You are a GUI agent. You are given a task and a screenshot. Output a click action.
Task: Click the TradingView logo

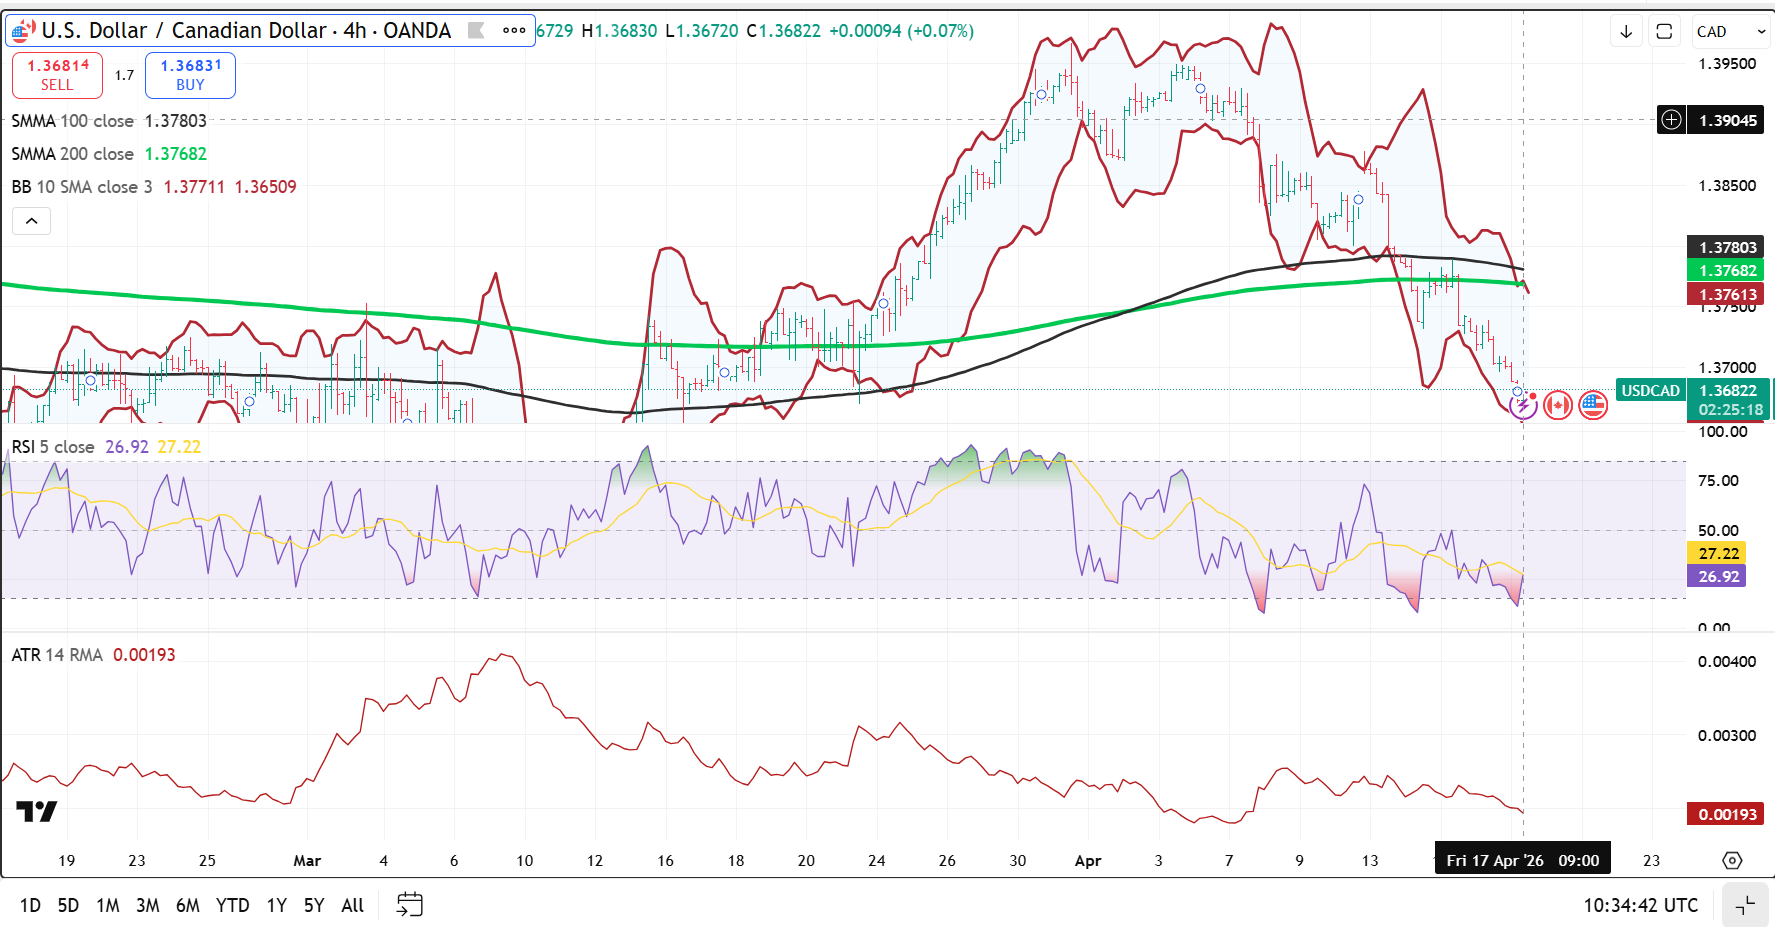click(x=37, y=811)
